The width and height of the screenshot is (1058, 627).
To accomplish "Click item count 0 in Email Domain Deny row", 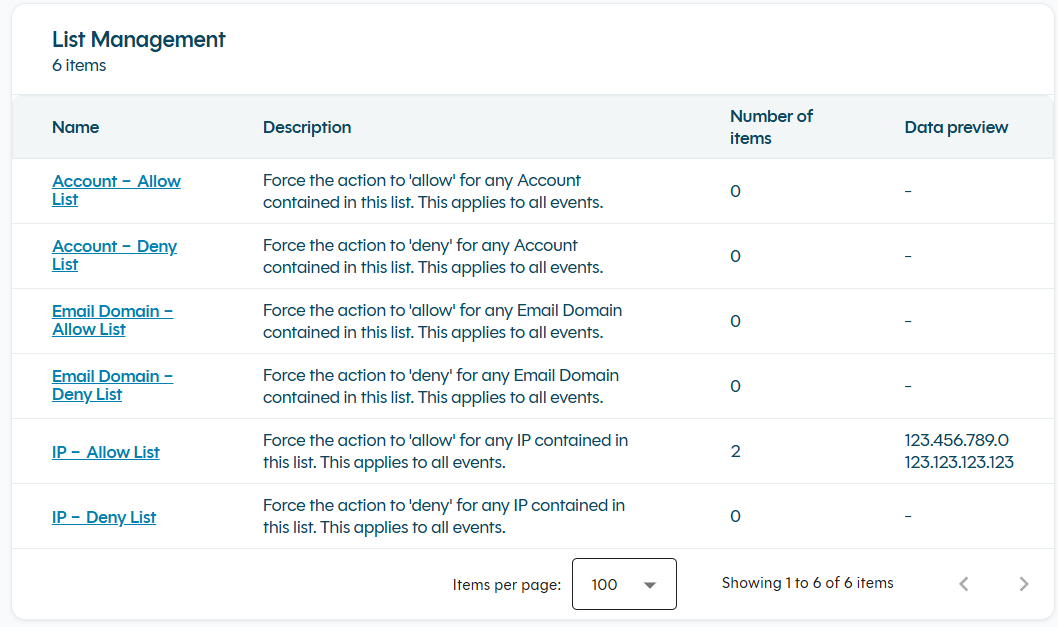I will coord(735,386).
